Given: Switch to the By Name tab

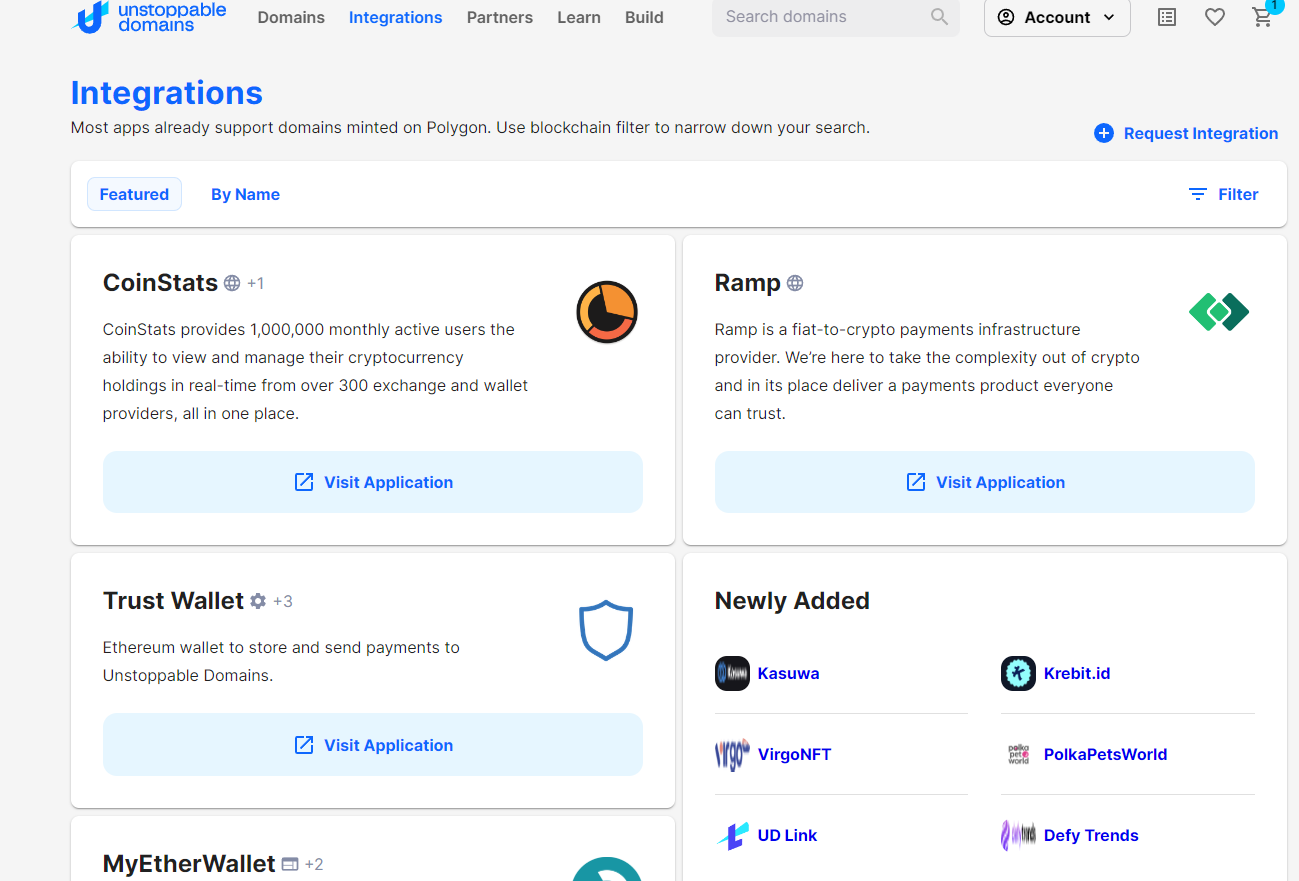Looking at the screenshot, I should click(245, 194).
